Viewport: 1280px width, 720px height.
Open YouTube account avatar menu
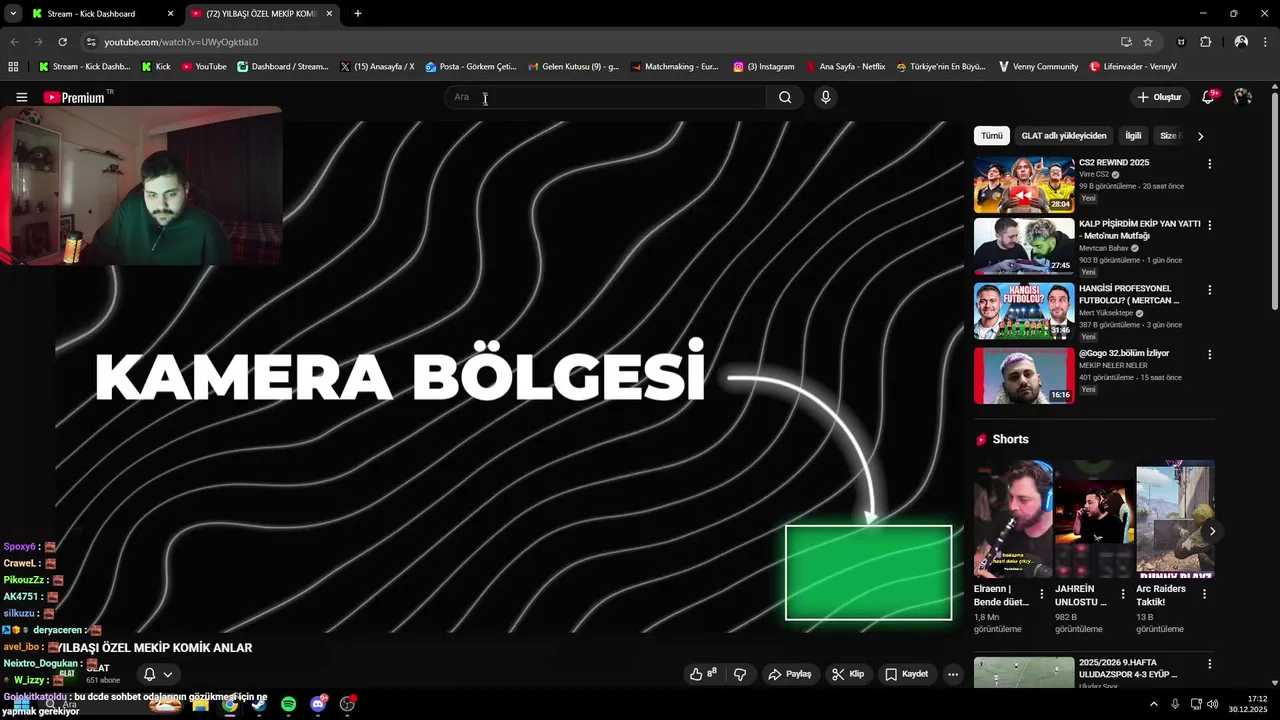point(1243,97)
